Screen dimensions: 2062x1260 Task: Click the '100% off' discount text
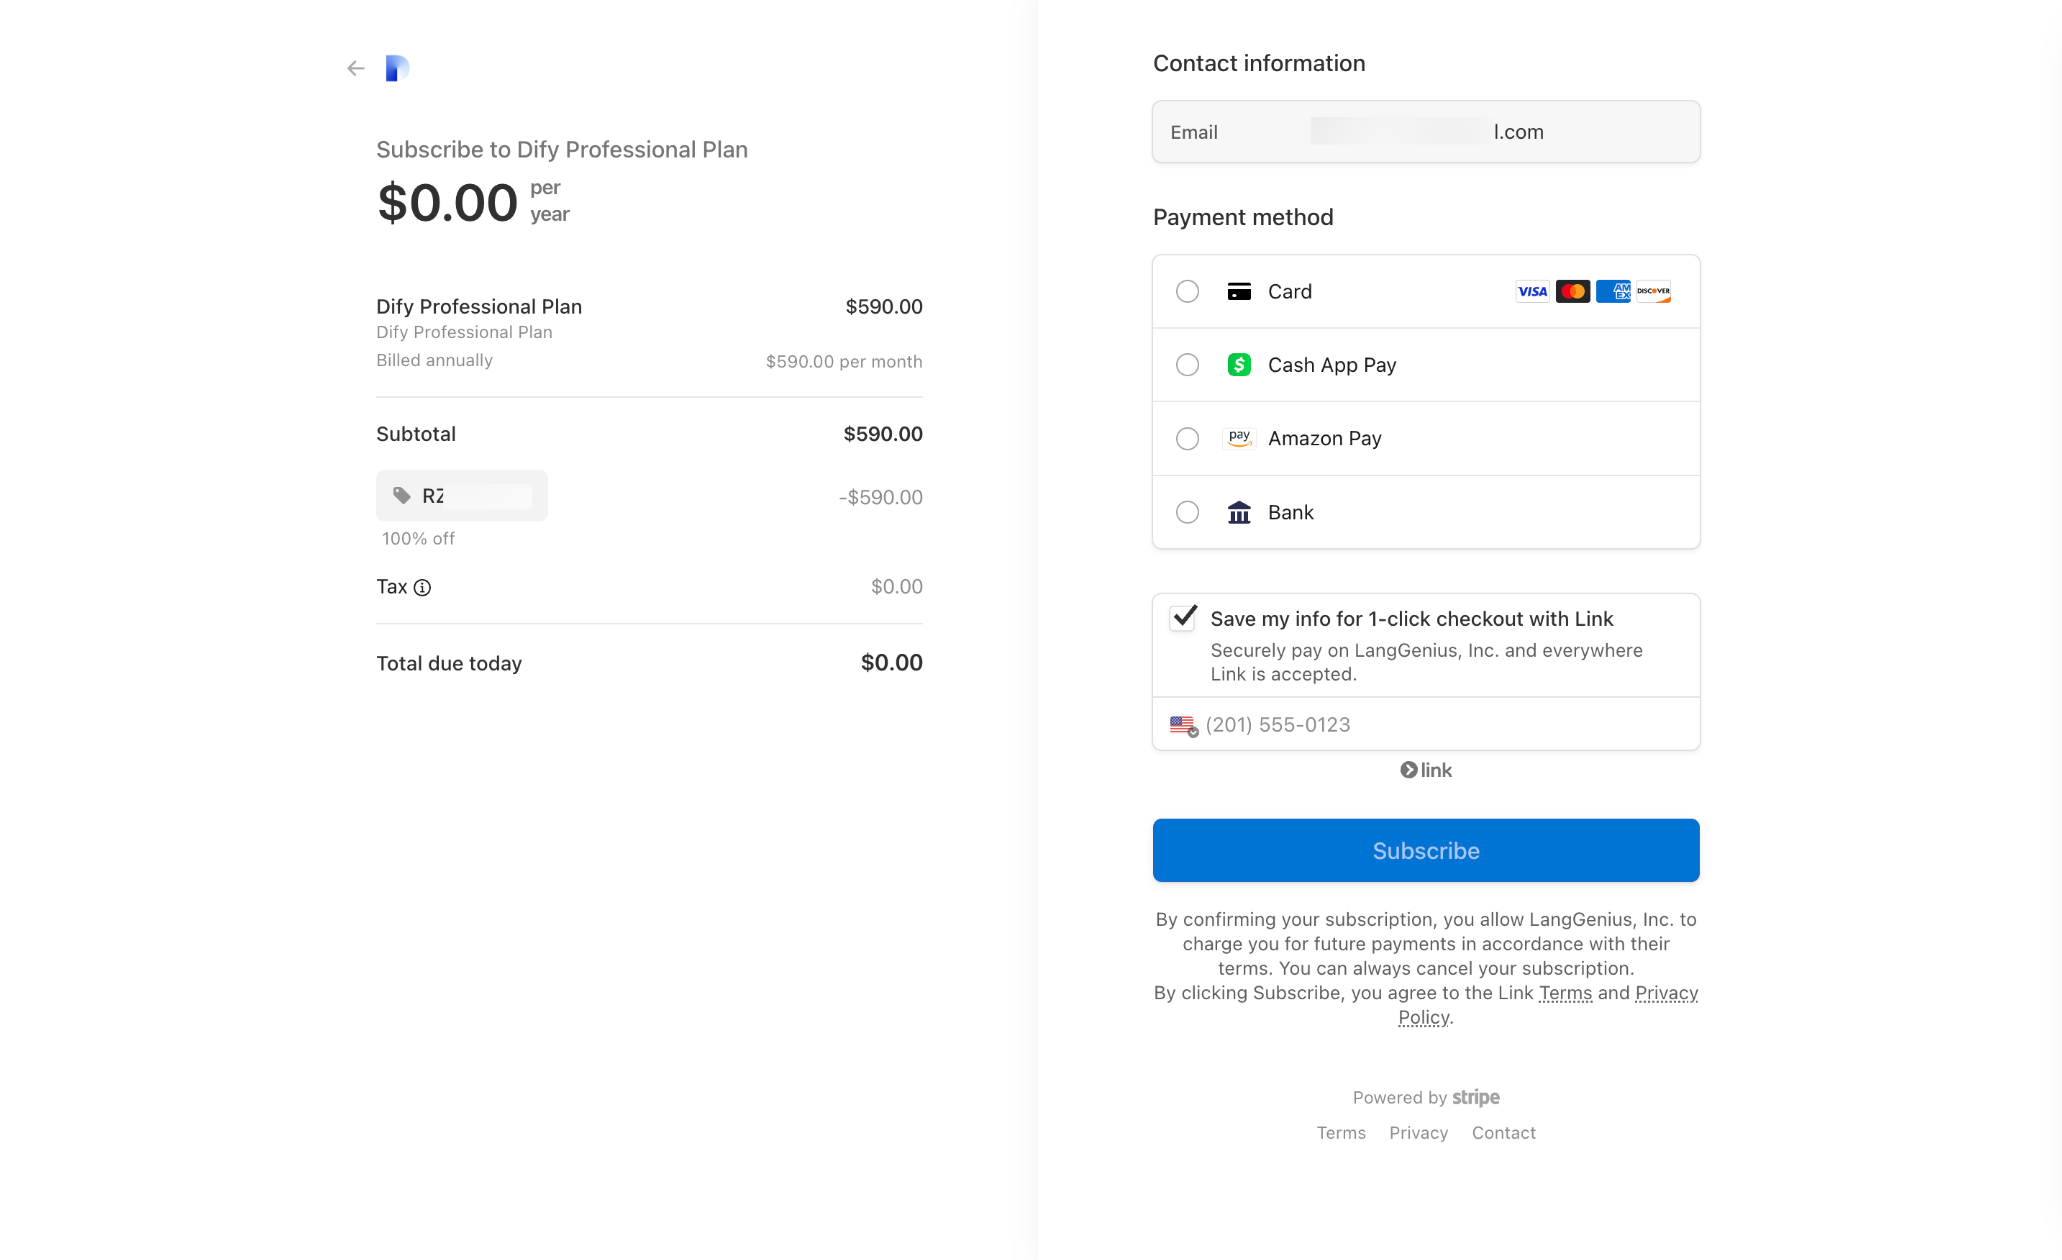pos(418,539)
